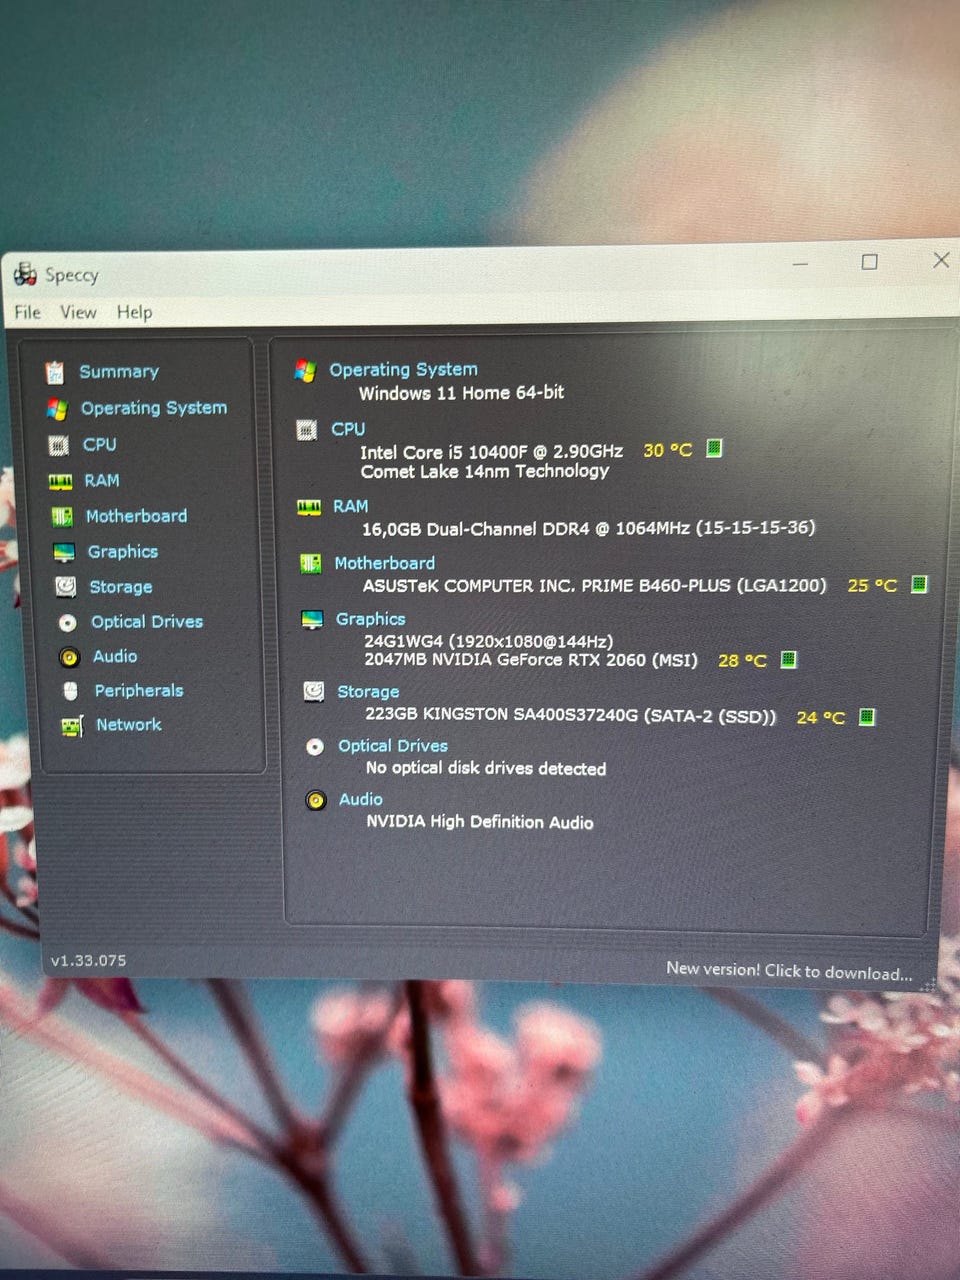Click the Storage drive icon in sidebar
This screenshot has width=960, height=1280.
(x=65, y=587)
